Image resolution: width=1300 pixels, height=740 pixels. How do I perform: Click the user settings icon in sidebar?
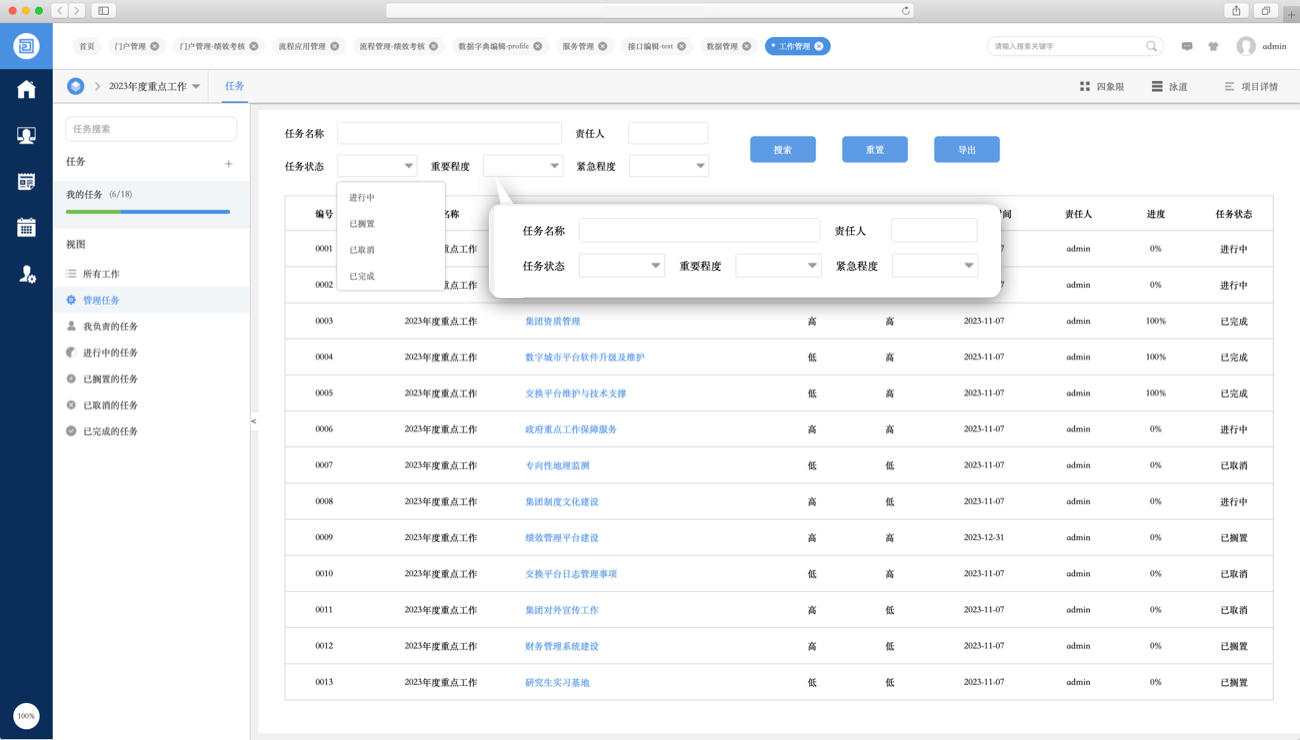(x=27, y=273)
